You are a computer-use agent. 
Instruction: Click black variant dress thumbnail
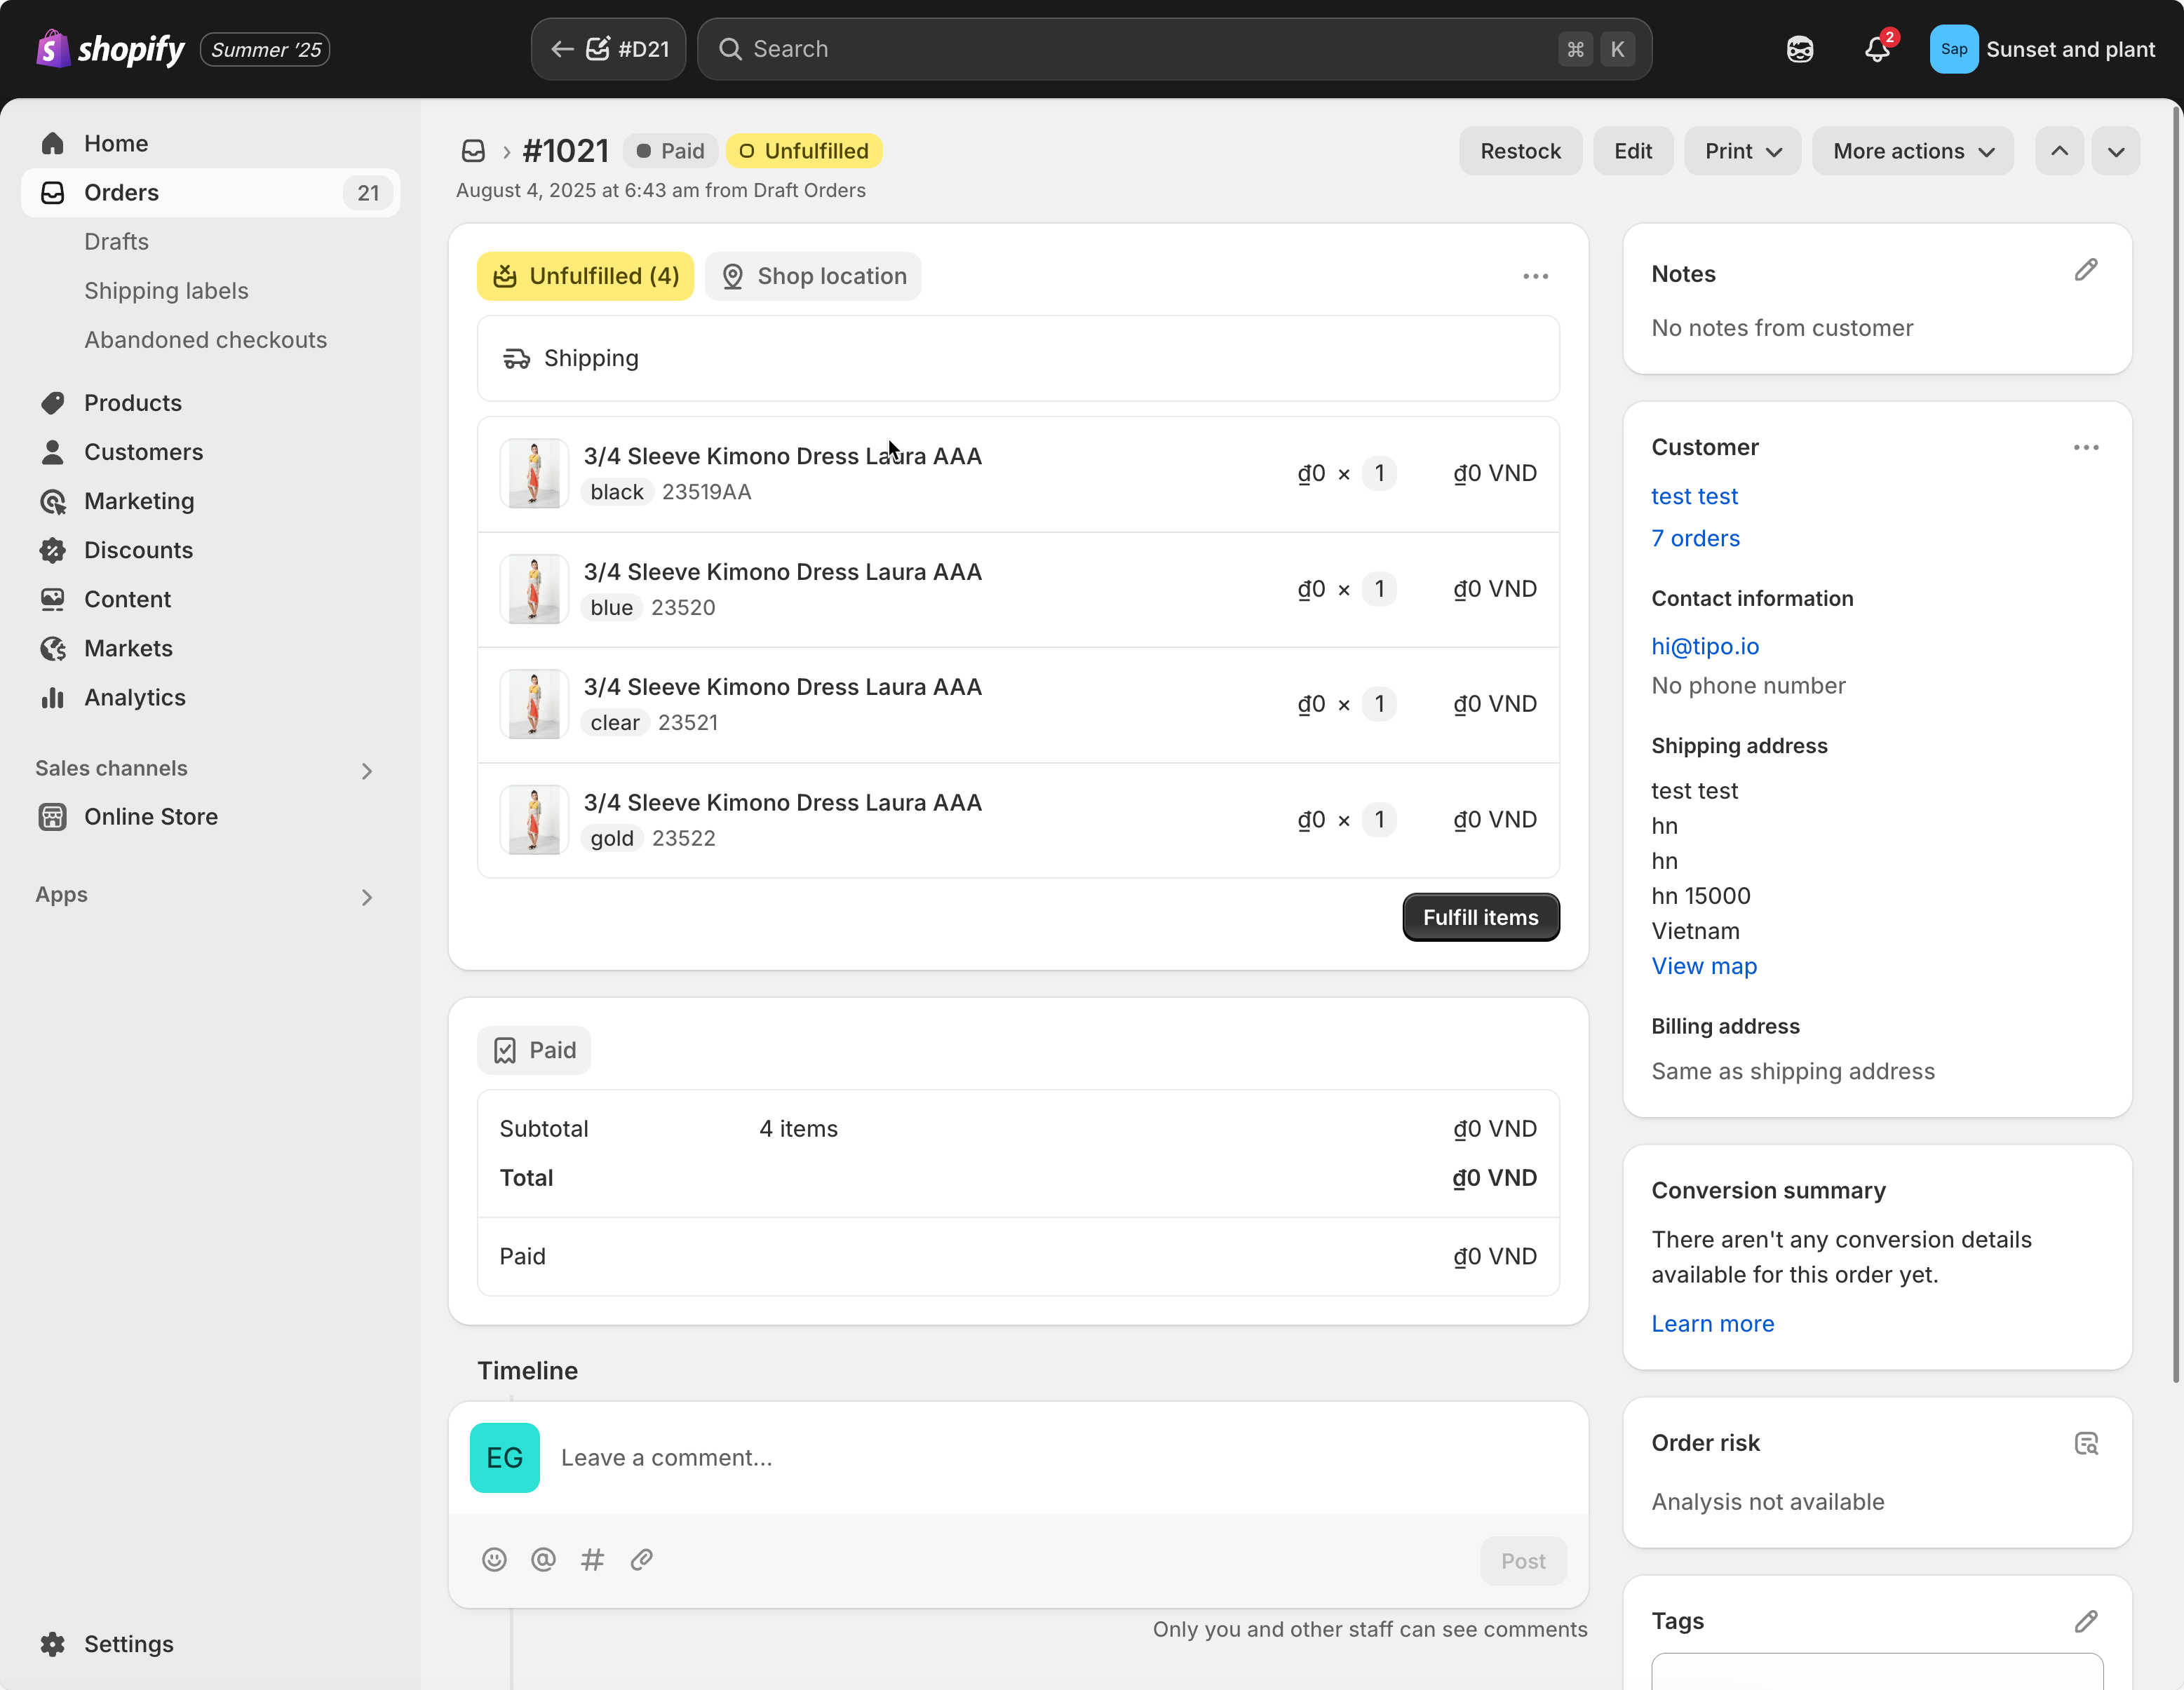(x=534, y=473)
